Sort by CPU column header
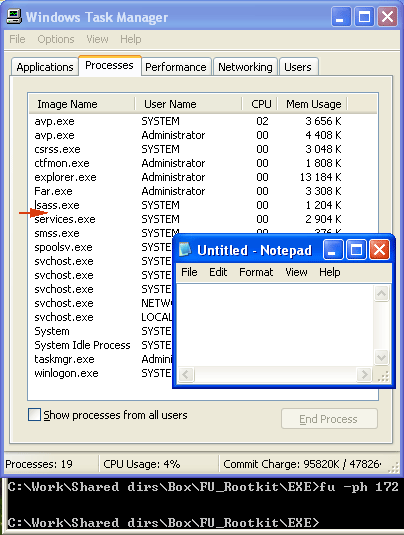404x535 pixels. point(260,104)
